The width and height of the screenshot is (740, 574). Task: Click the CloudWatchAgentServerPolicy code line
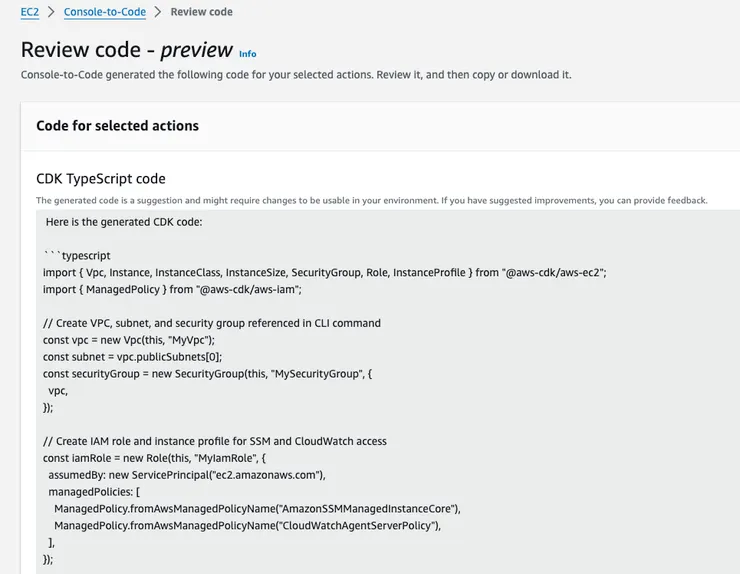(247, 525)
